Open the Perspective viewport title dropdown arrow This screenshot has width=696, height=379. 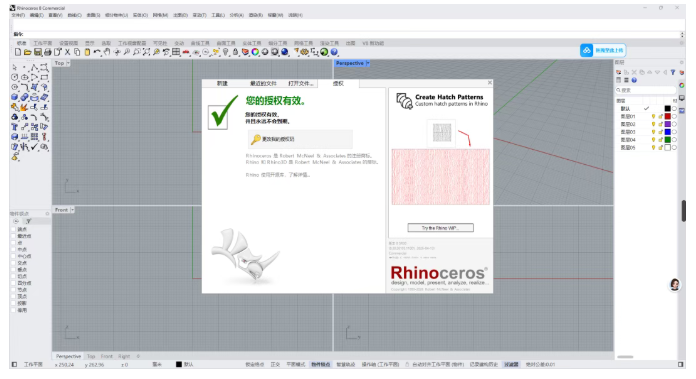[368, 63]
